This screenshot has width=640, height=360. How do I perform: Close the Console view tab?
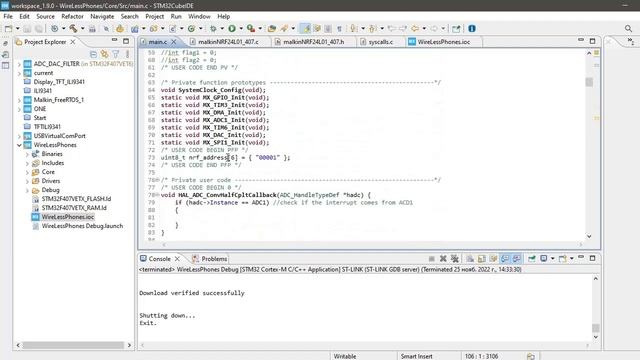pyautogui.click(x=177, y=259)
